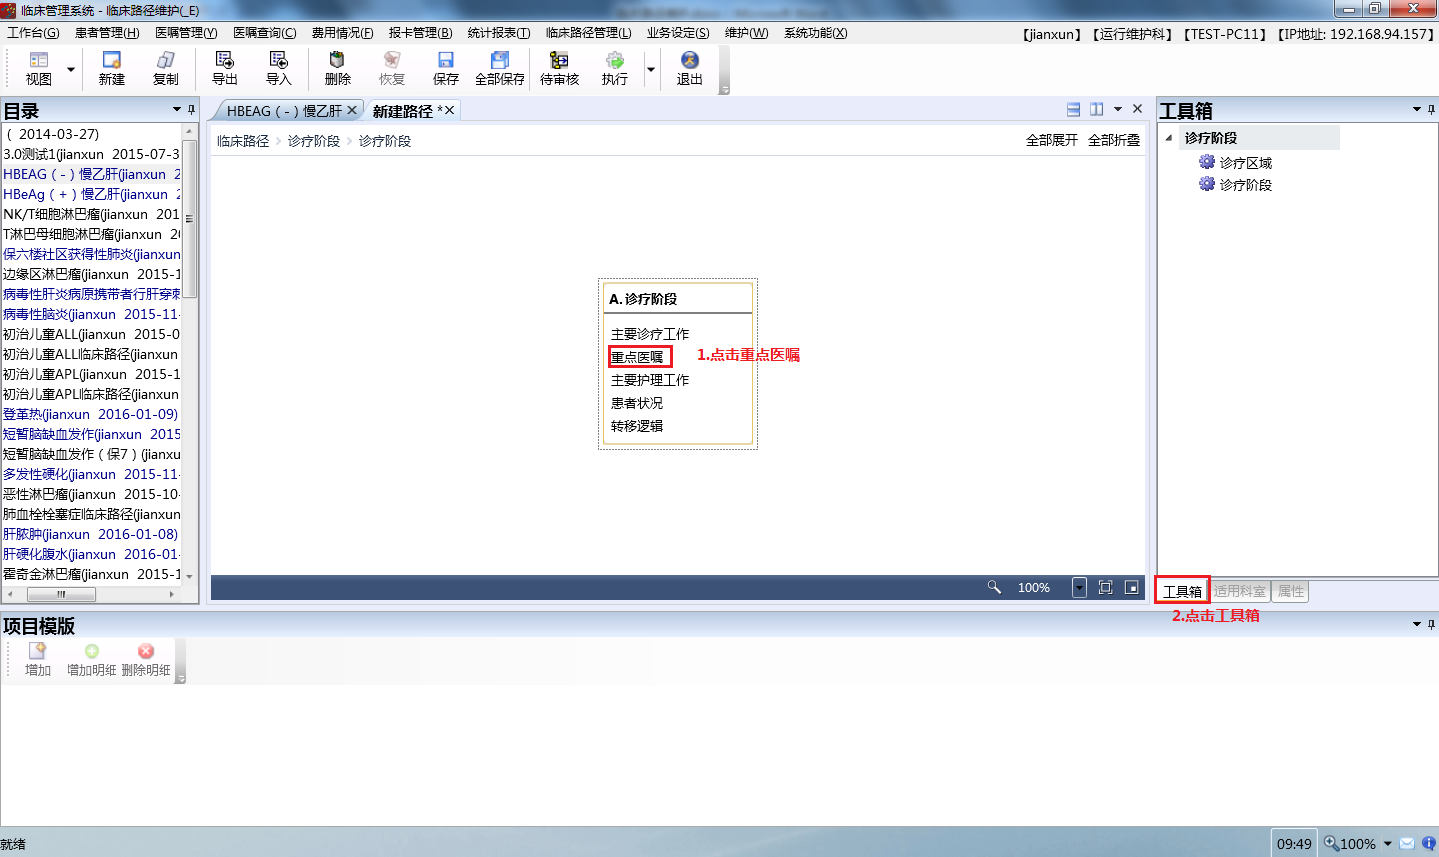Select 诊疗阶段 gear tool in toolbox
1439x857 pixels.
tap(1235, 185)
